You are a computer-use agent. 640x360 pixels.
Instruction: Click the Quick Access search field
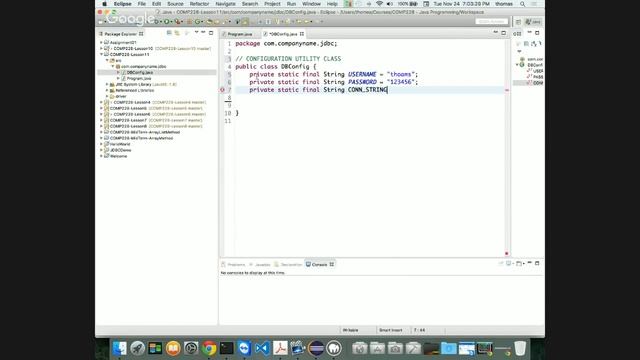(491, 21)
